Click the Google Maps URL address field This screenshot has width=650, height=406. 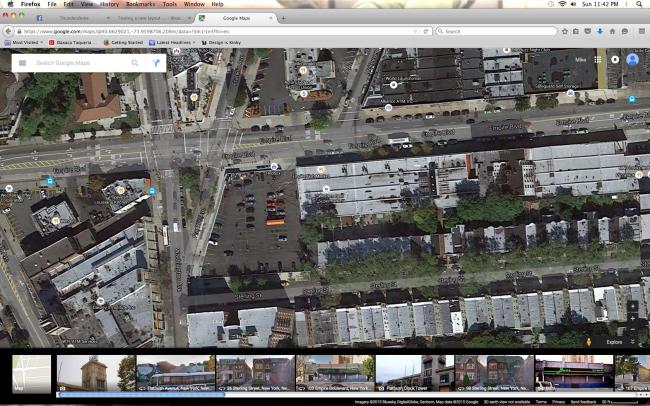pos(216,32)
